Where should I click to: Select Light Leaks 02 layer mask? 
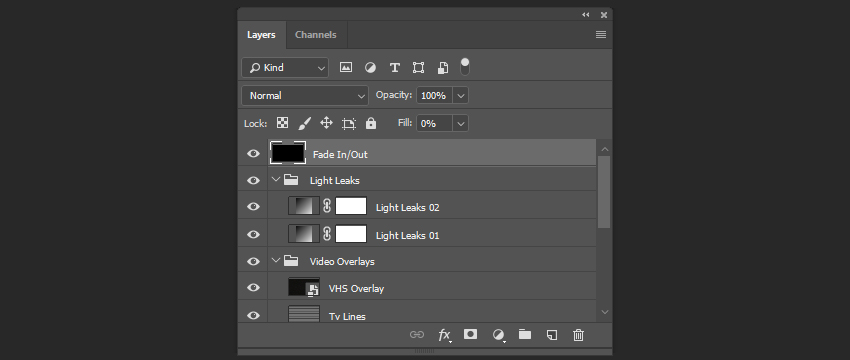[351, 206]
